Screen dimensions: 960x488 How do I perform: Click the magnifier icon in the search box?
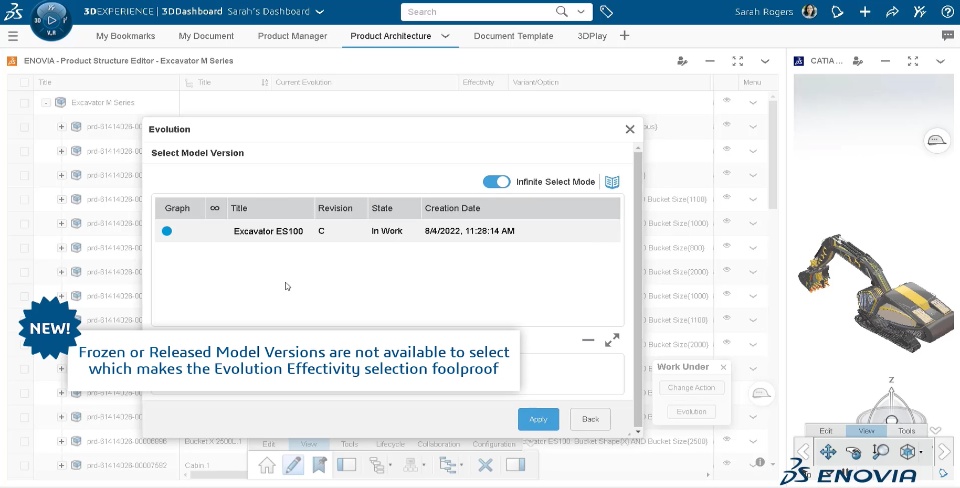click(x=561, y=12)
